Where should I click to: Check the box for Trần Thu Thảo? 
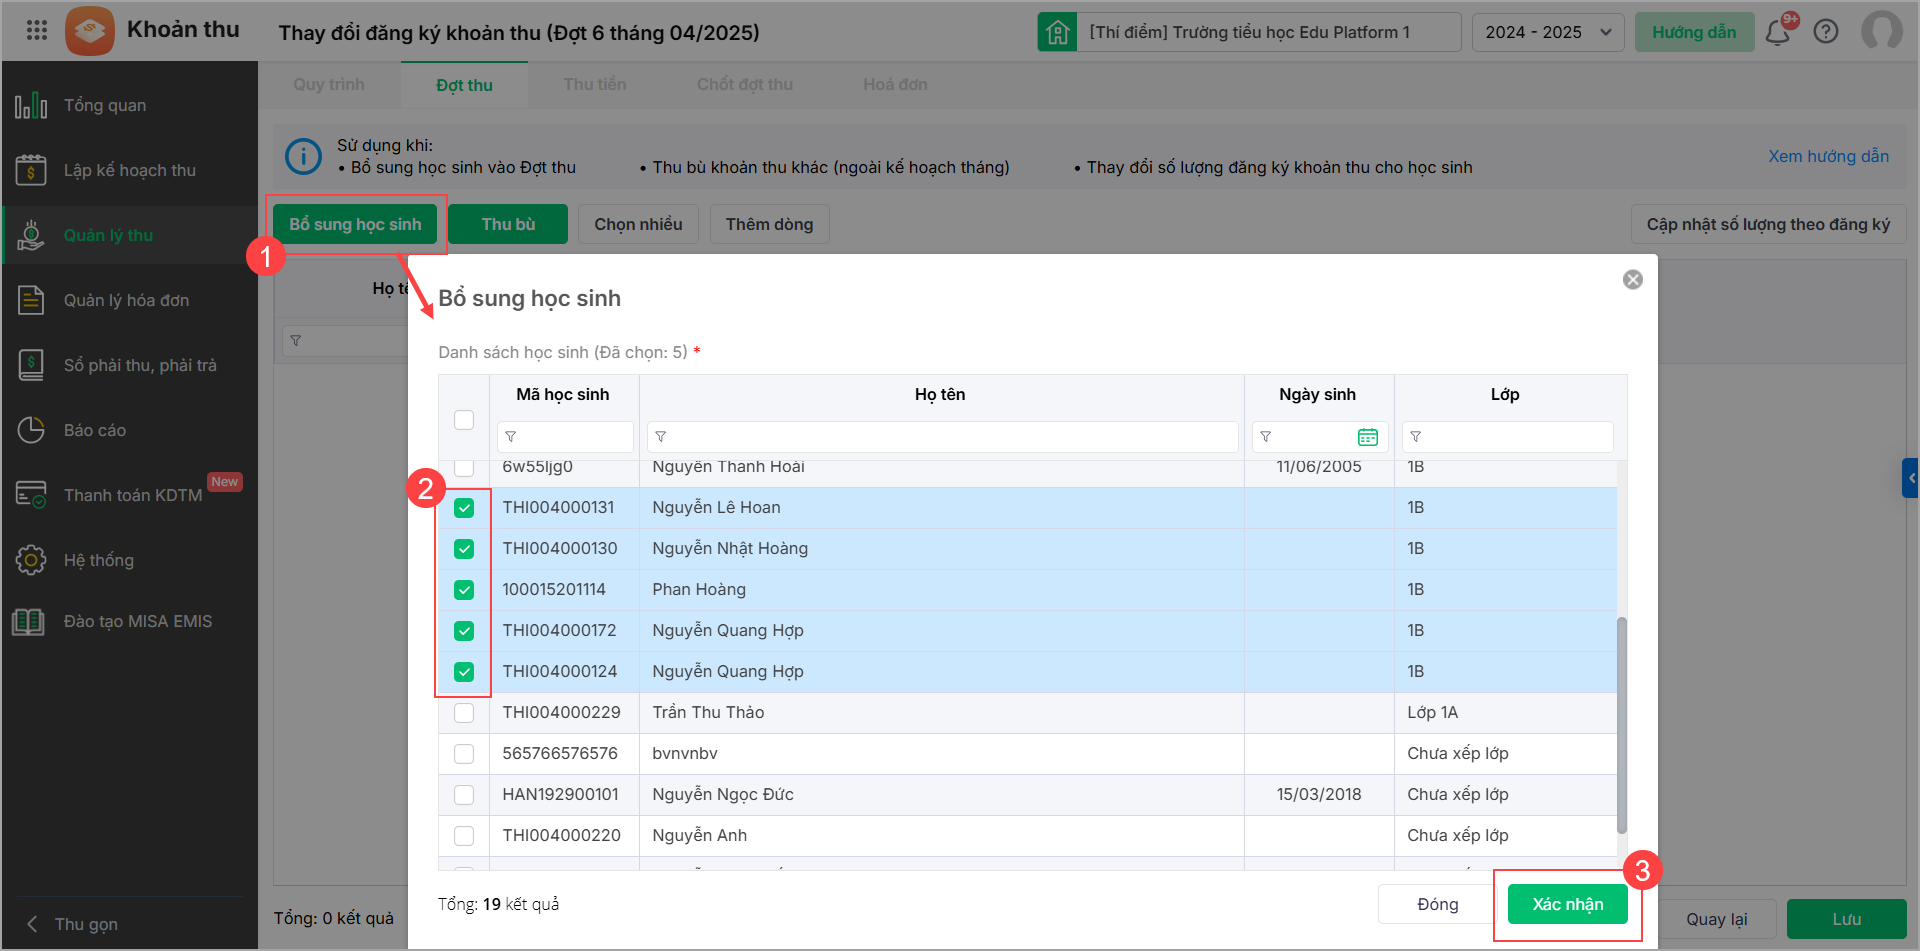[x=464, y=713]
